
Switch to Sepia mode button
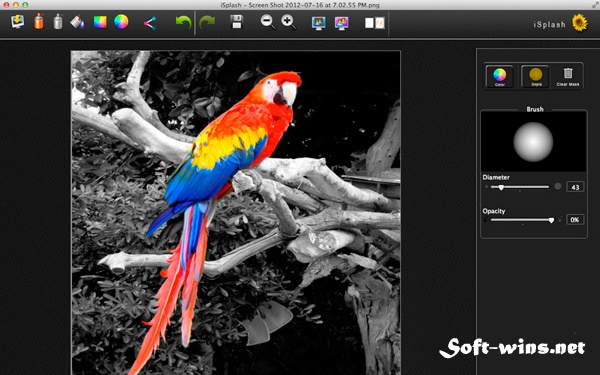pyautogui.click(x=536, y=77)
